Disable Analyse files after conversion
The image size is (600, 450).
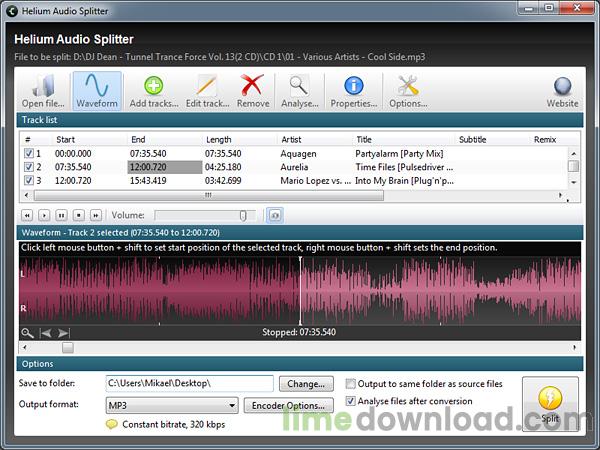click(x=351, y=401)
